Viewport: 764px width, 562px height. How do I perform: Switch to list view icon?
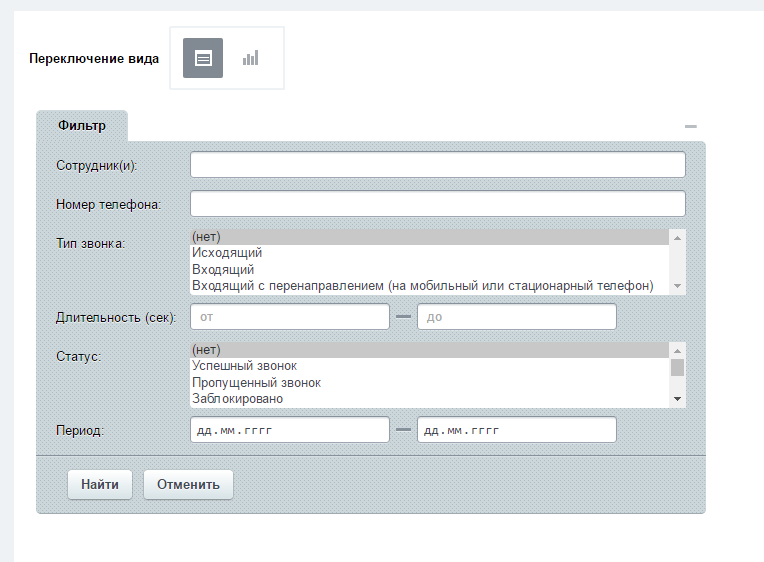pos(203,58)
